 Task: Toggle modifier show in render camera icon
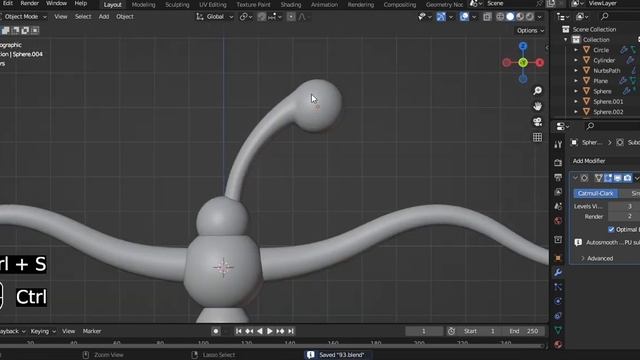click(x=627, y=178)
